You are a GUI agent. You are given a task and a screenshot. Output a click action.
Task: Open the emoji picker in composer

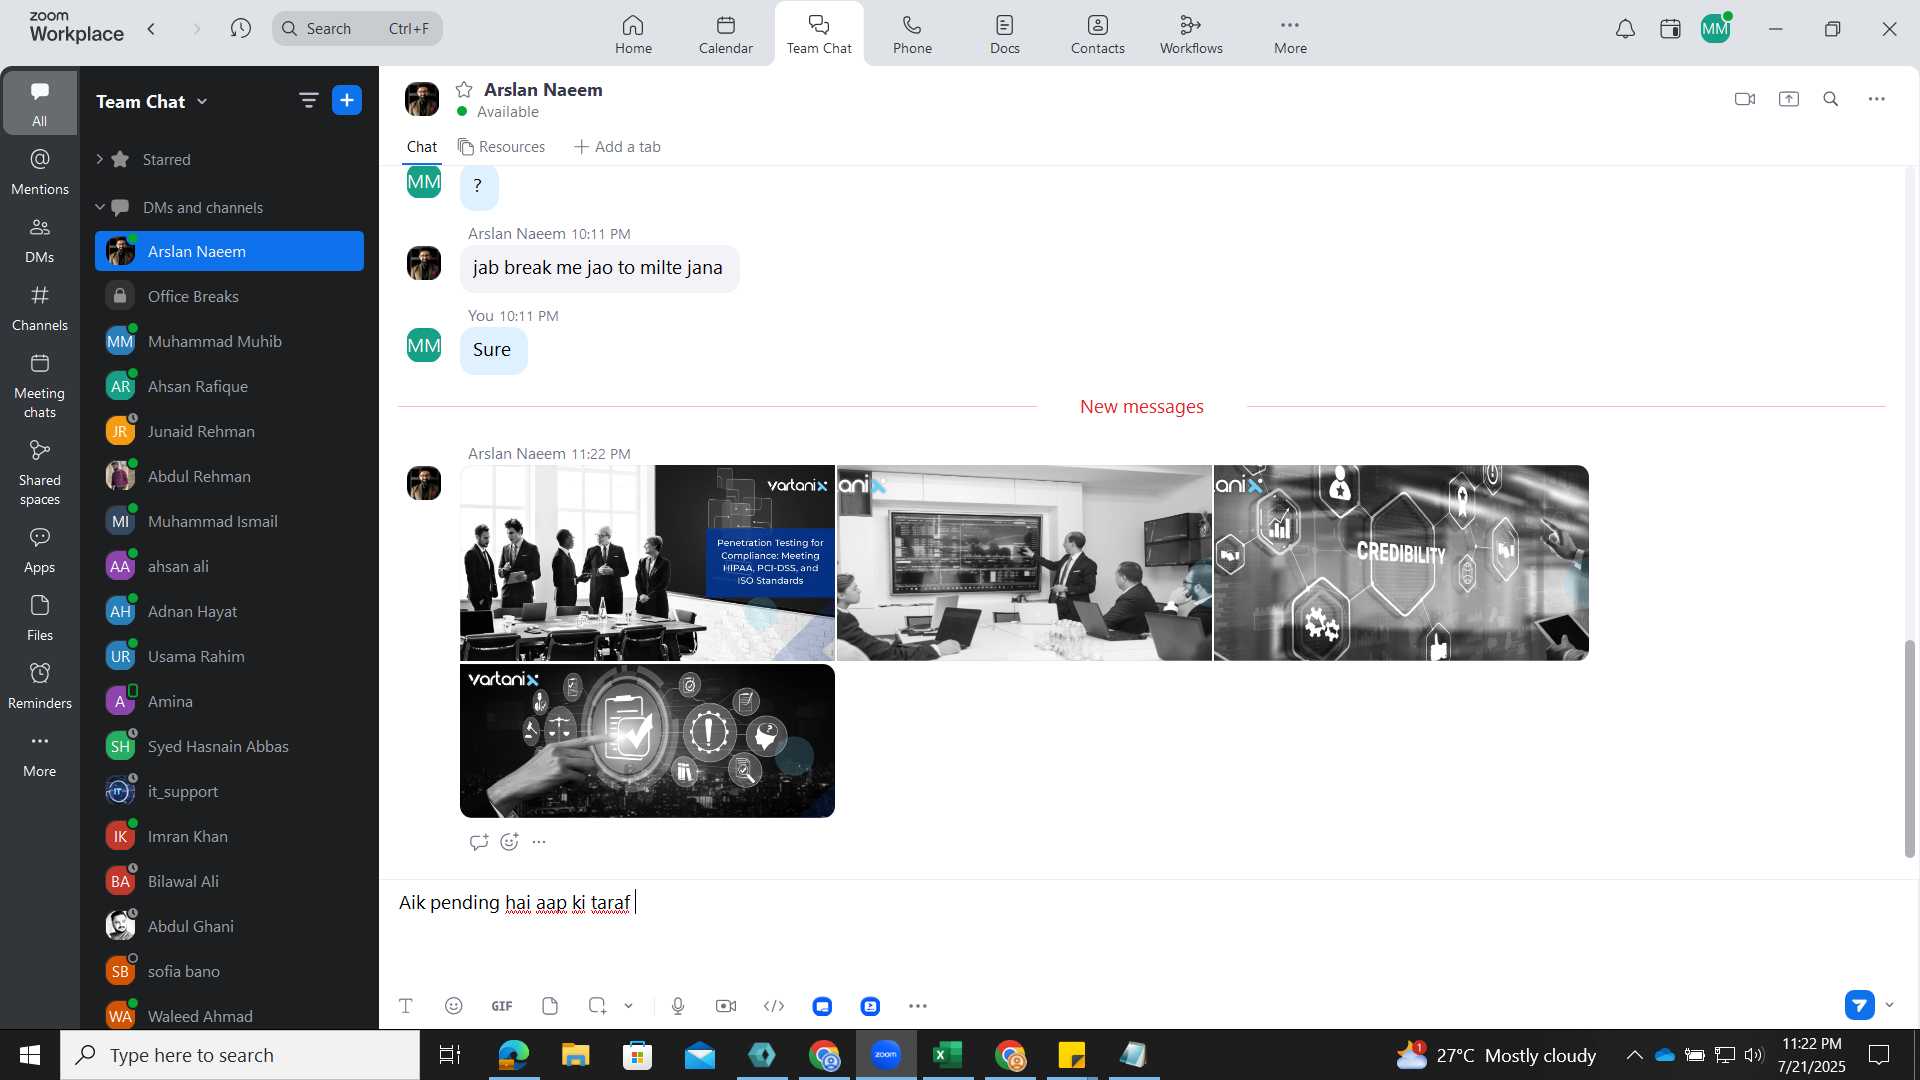click(x=454, y=1006)
